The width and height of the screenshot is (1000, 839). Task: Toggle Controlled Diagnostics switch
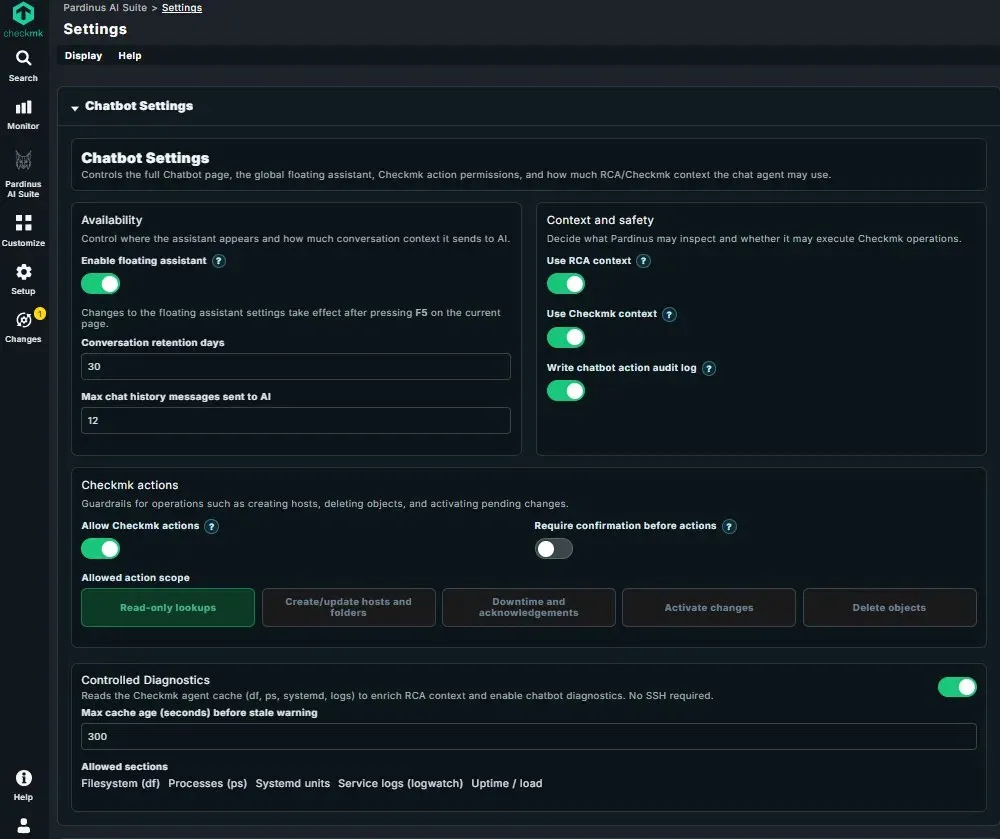[x=957, y=687]
